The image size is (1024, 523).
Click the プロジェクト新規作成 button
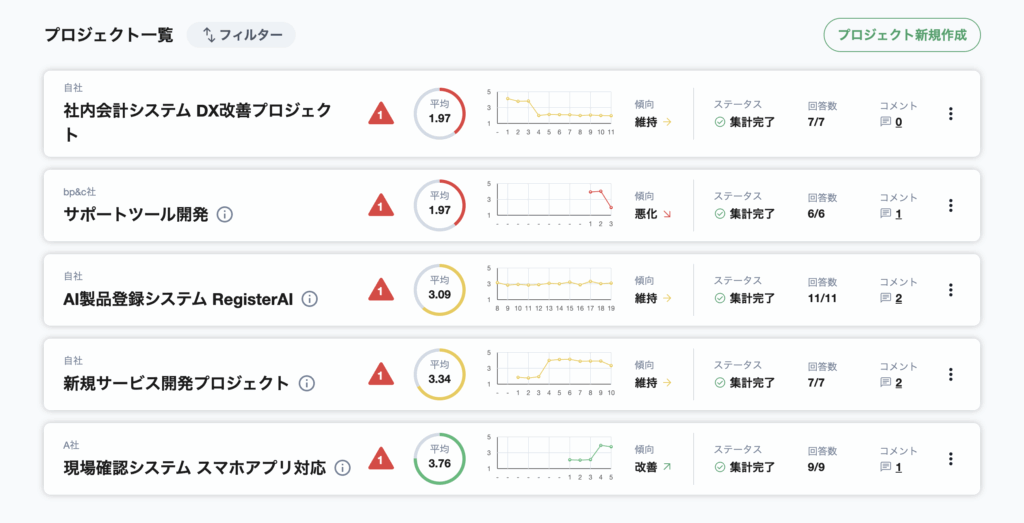[902, 35]
